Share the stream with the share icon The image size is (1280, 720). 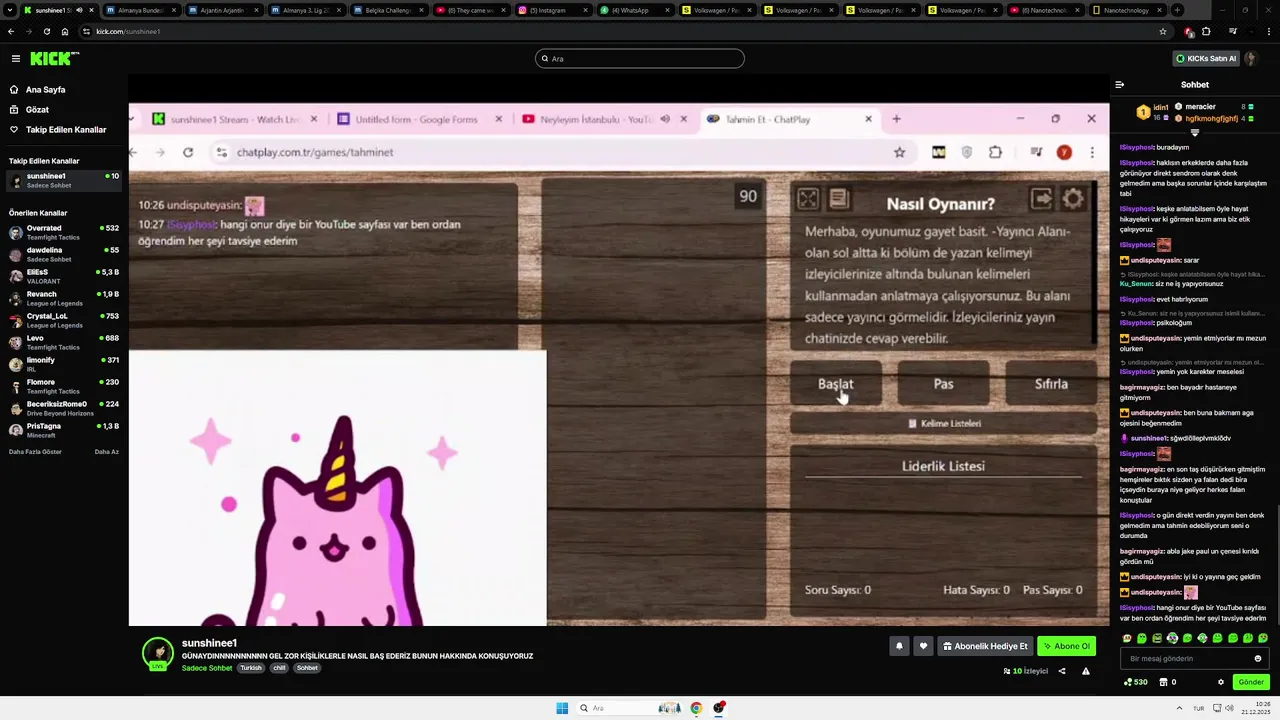coord(1062,671)
